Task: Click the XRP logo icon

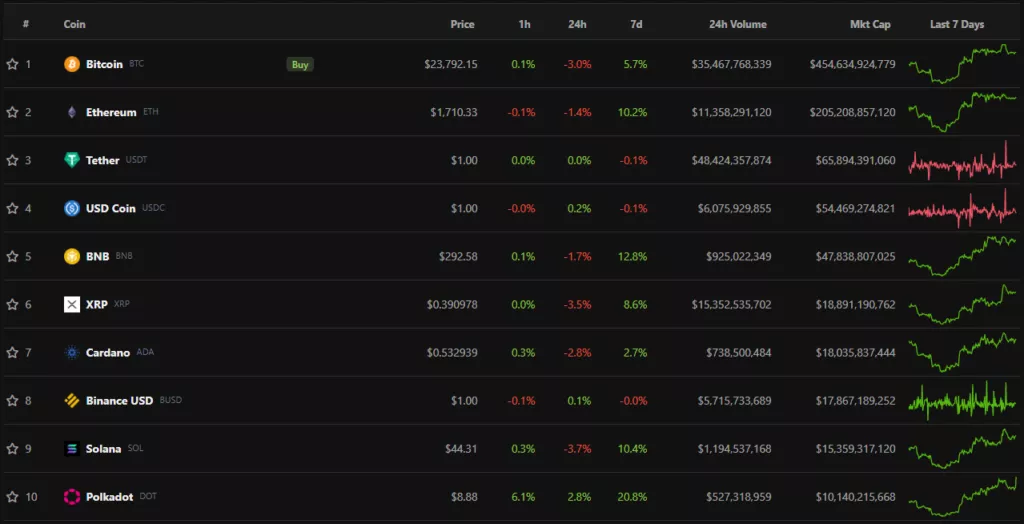Action: (x=72, y=304)
